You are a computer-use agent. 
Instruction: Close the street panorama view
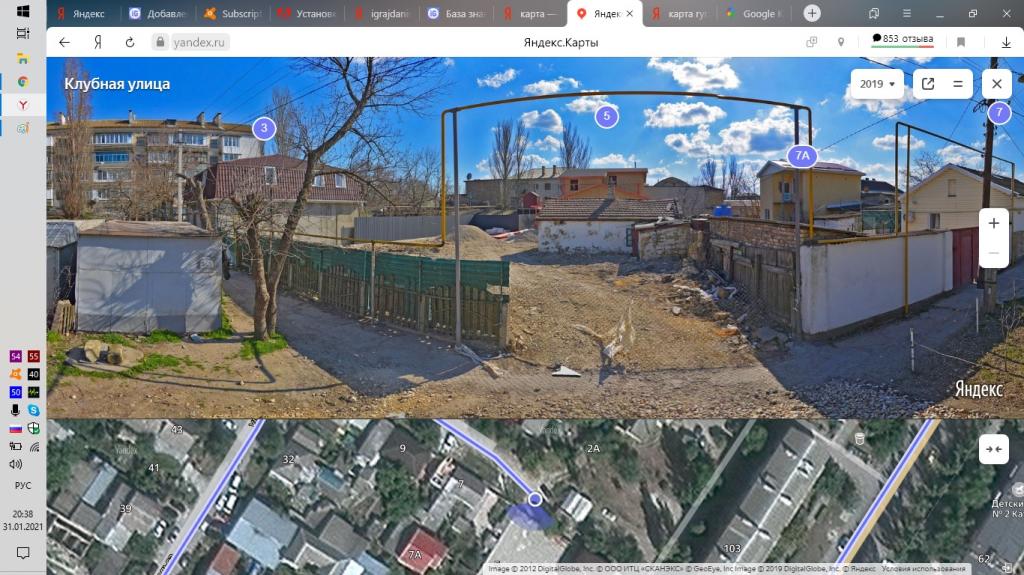pyautogui.click(x=996, y=84)
